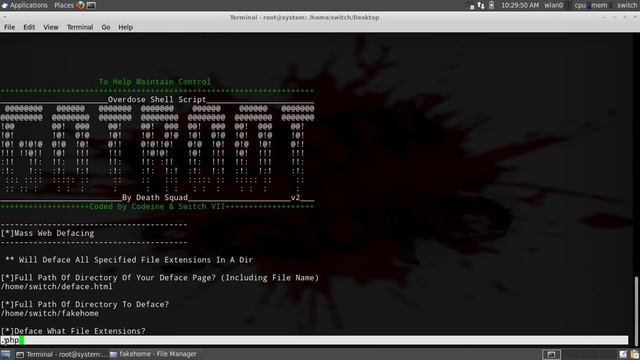The width and height of the screenshot is (640, 360).
Task: Click '[*]Full Path Of Directory To Deface?' line
Action: pos(84,304)
